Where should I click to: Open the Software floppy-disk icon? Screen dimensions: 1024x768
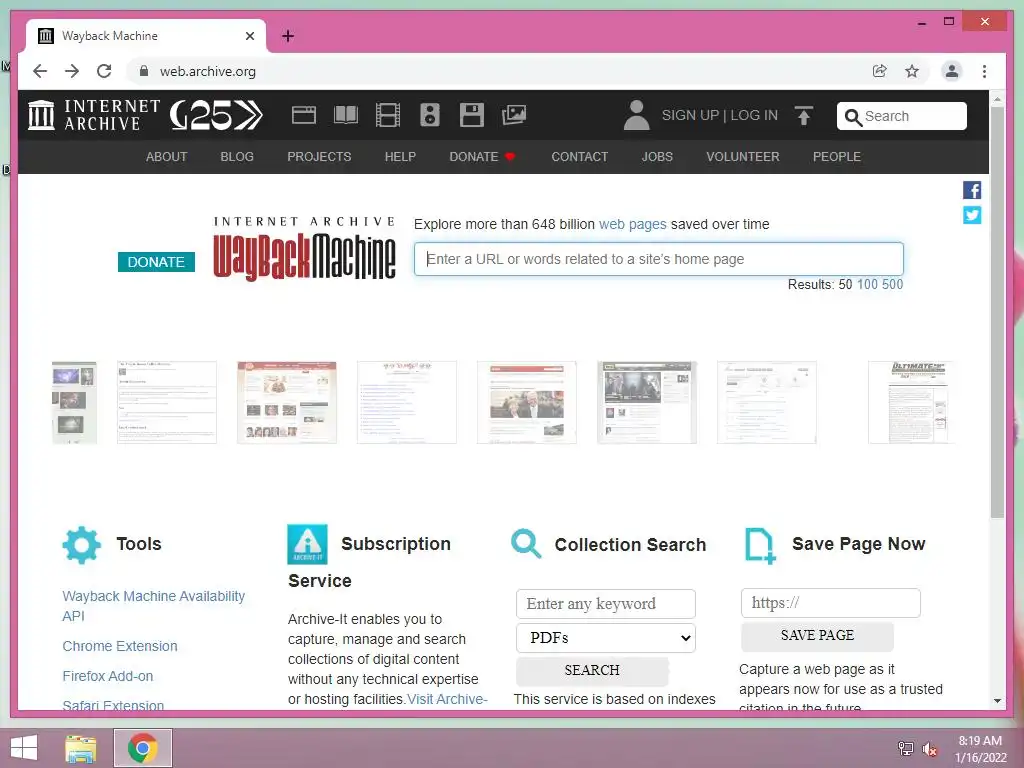point(472,115)
